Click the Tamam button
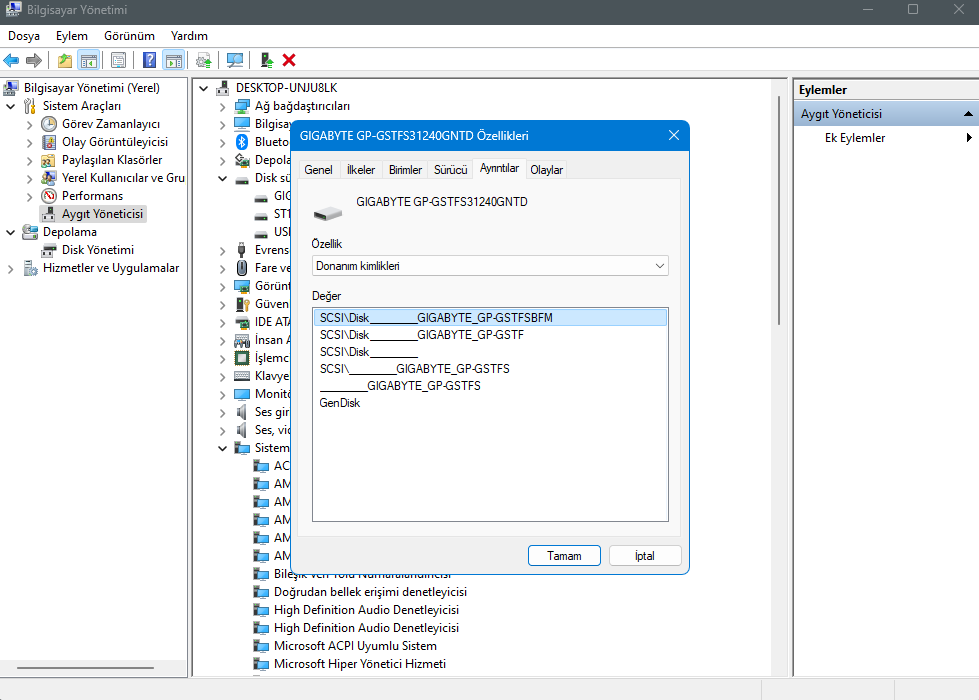Viewport: 979px width, 700px height. (x=564, y=556)
